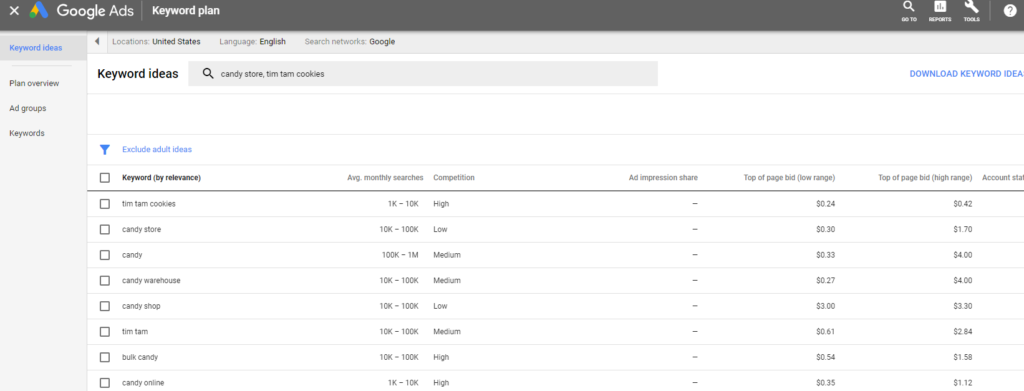This screenshot has height=391, width=1024.
Task: Check the box for tim tam cookies
Action: tap(104, 204)
